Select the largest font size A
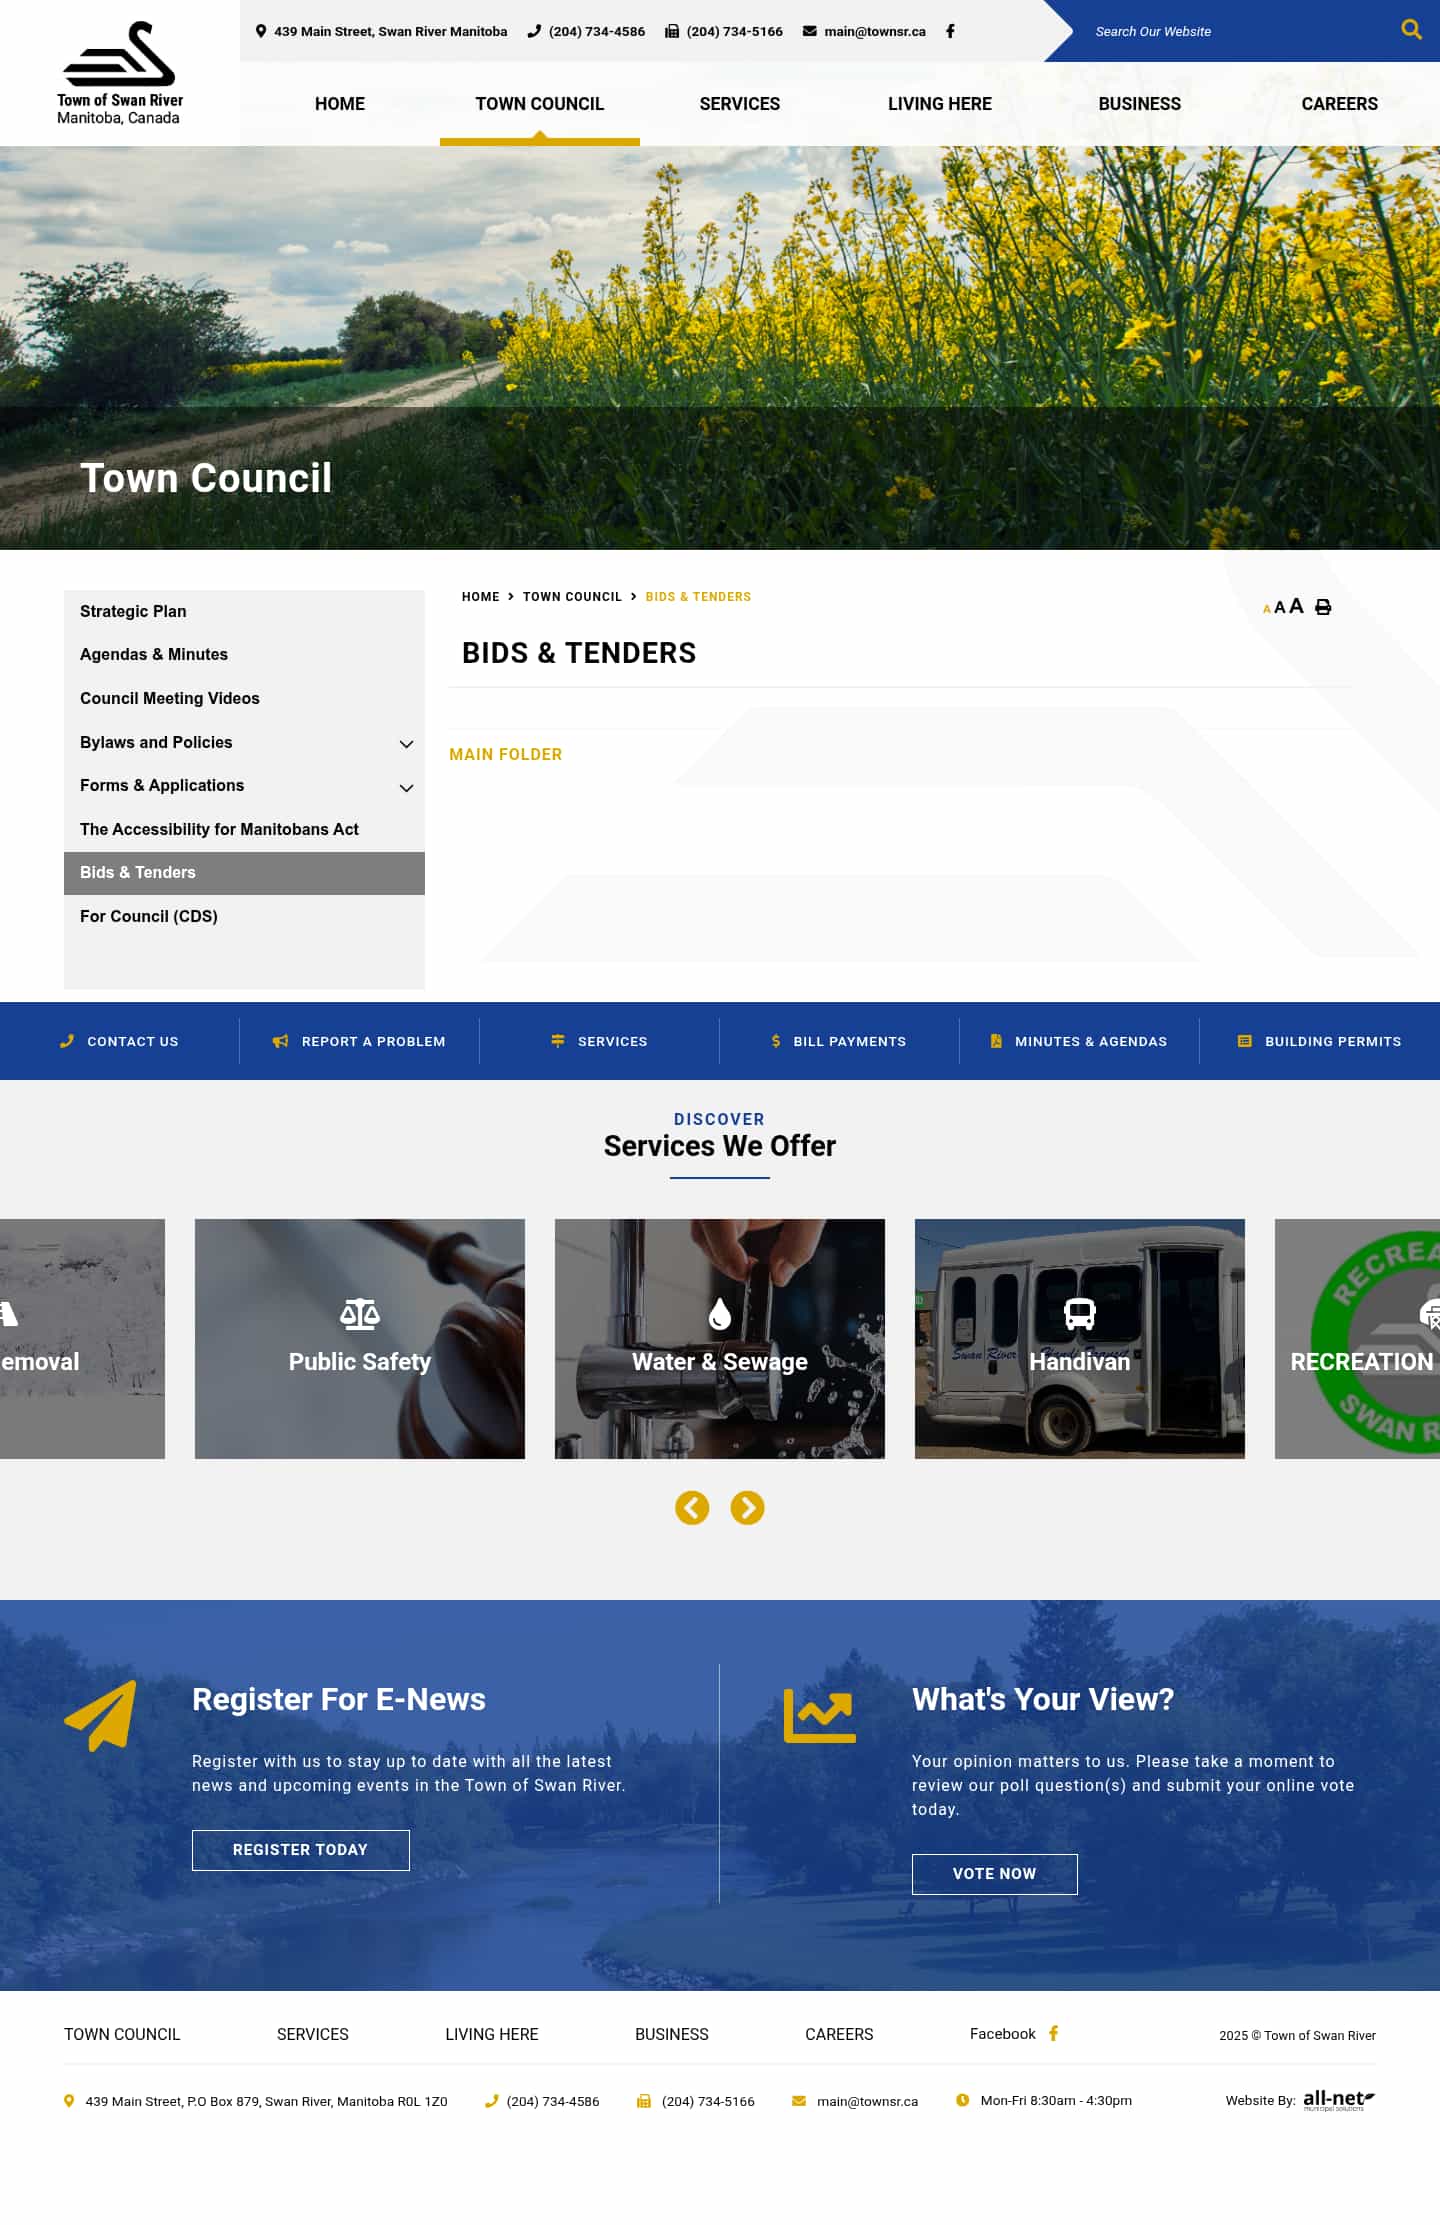 point(1297,606)
